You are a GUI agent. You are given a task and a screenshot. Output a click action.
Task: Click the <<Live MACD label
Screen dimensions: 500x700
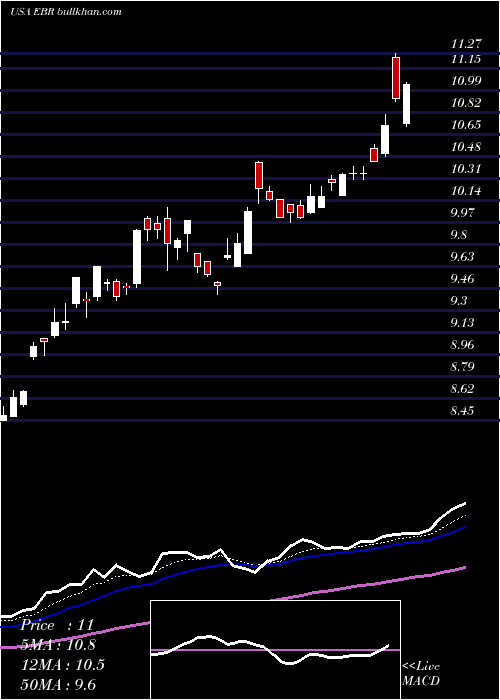point(421,673)
